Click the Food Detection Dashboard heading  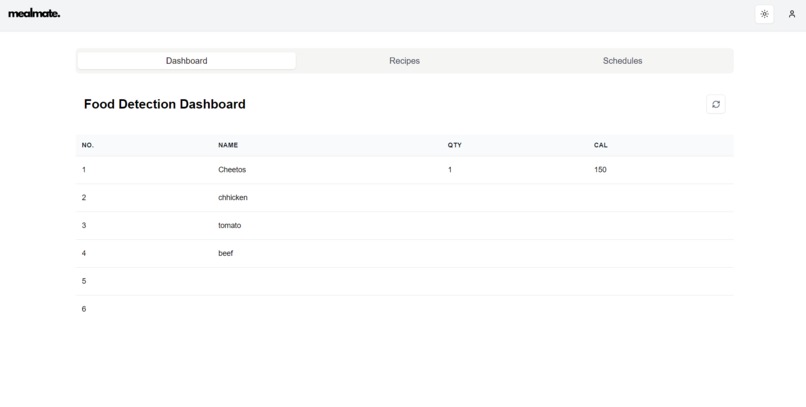(x=164, y=104)
